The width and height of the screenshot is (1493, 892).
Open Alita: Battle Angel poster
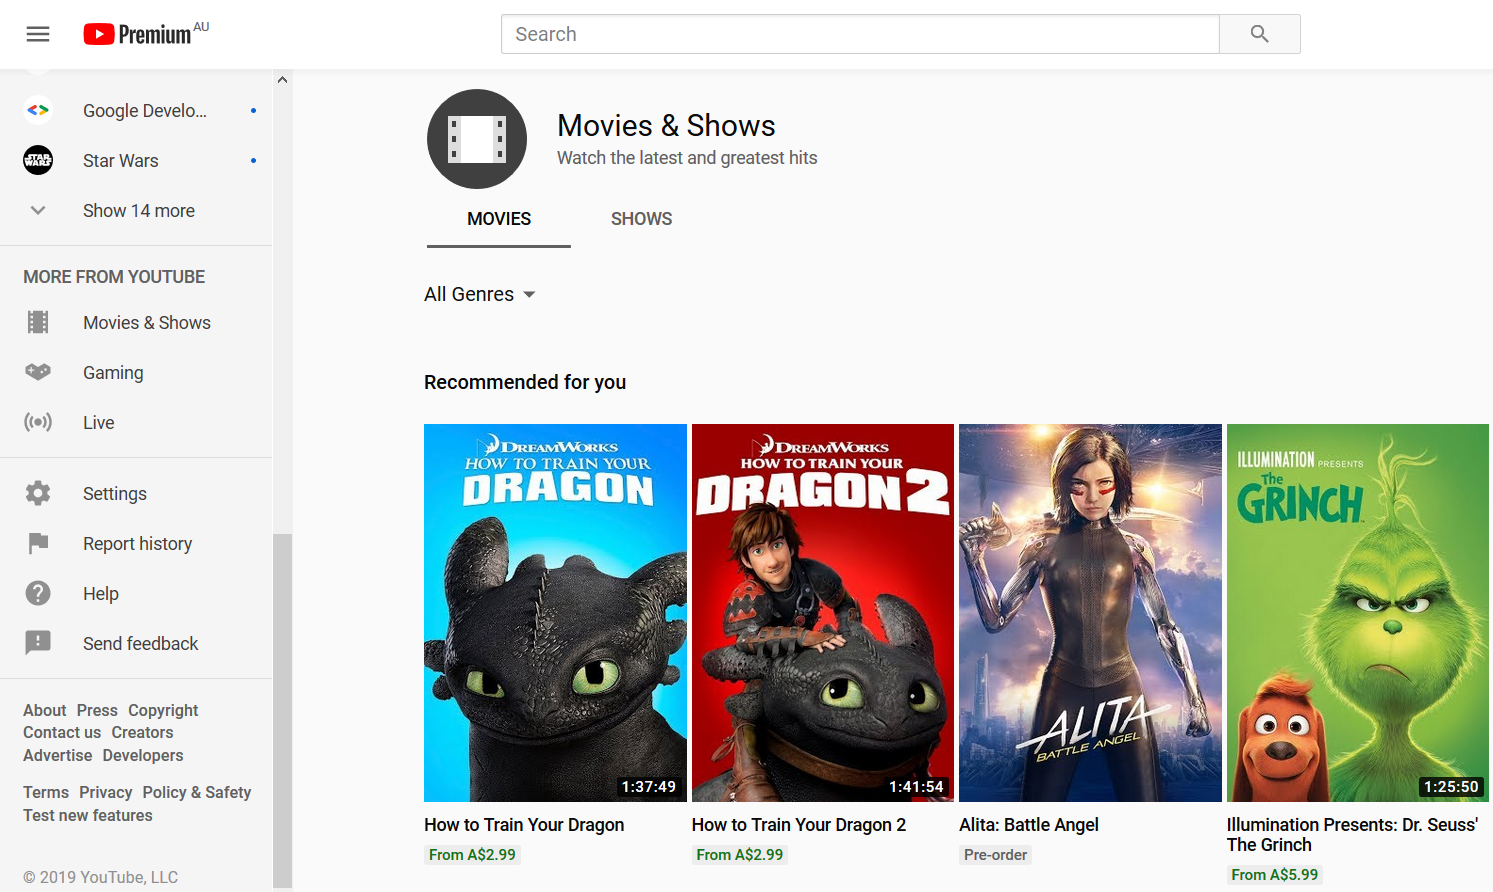coord(1090,612)
